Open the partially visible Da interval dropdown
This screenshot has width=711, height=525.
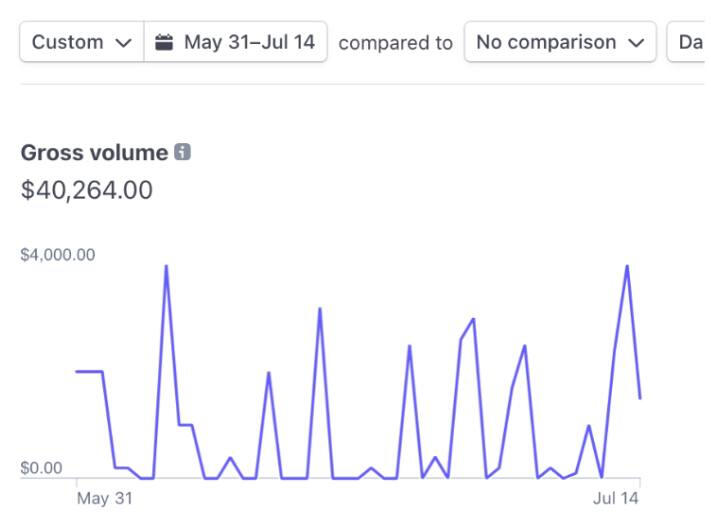click(688, 42)
